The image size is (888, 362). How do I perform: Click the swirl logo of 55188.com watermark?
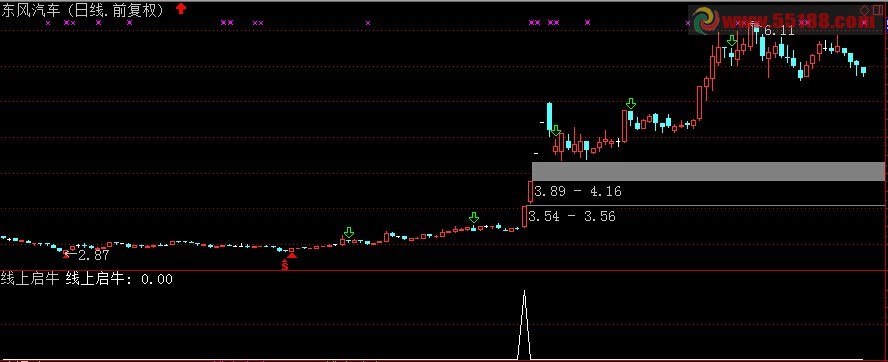pos(706,22)
